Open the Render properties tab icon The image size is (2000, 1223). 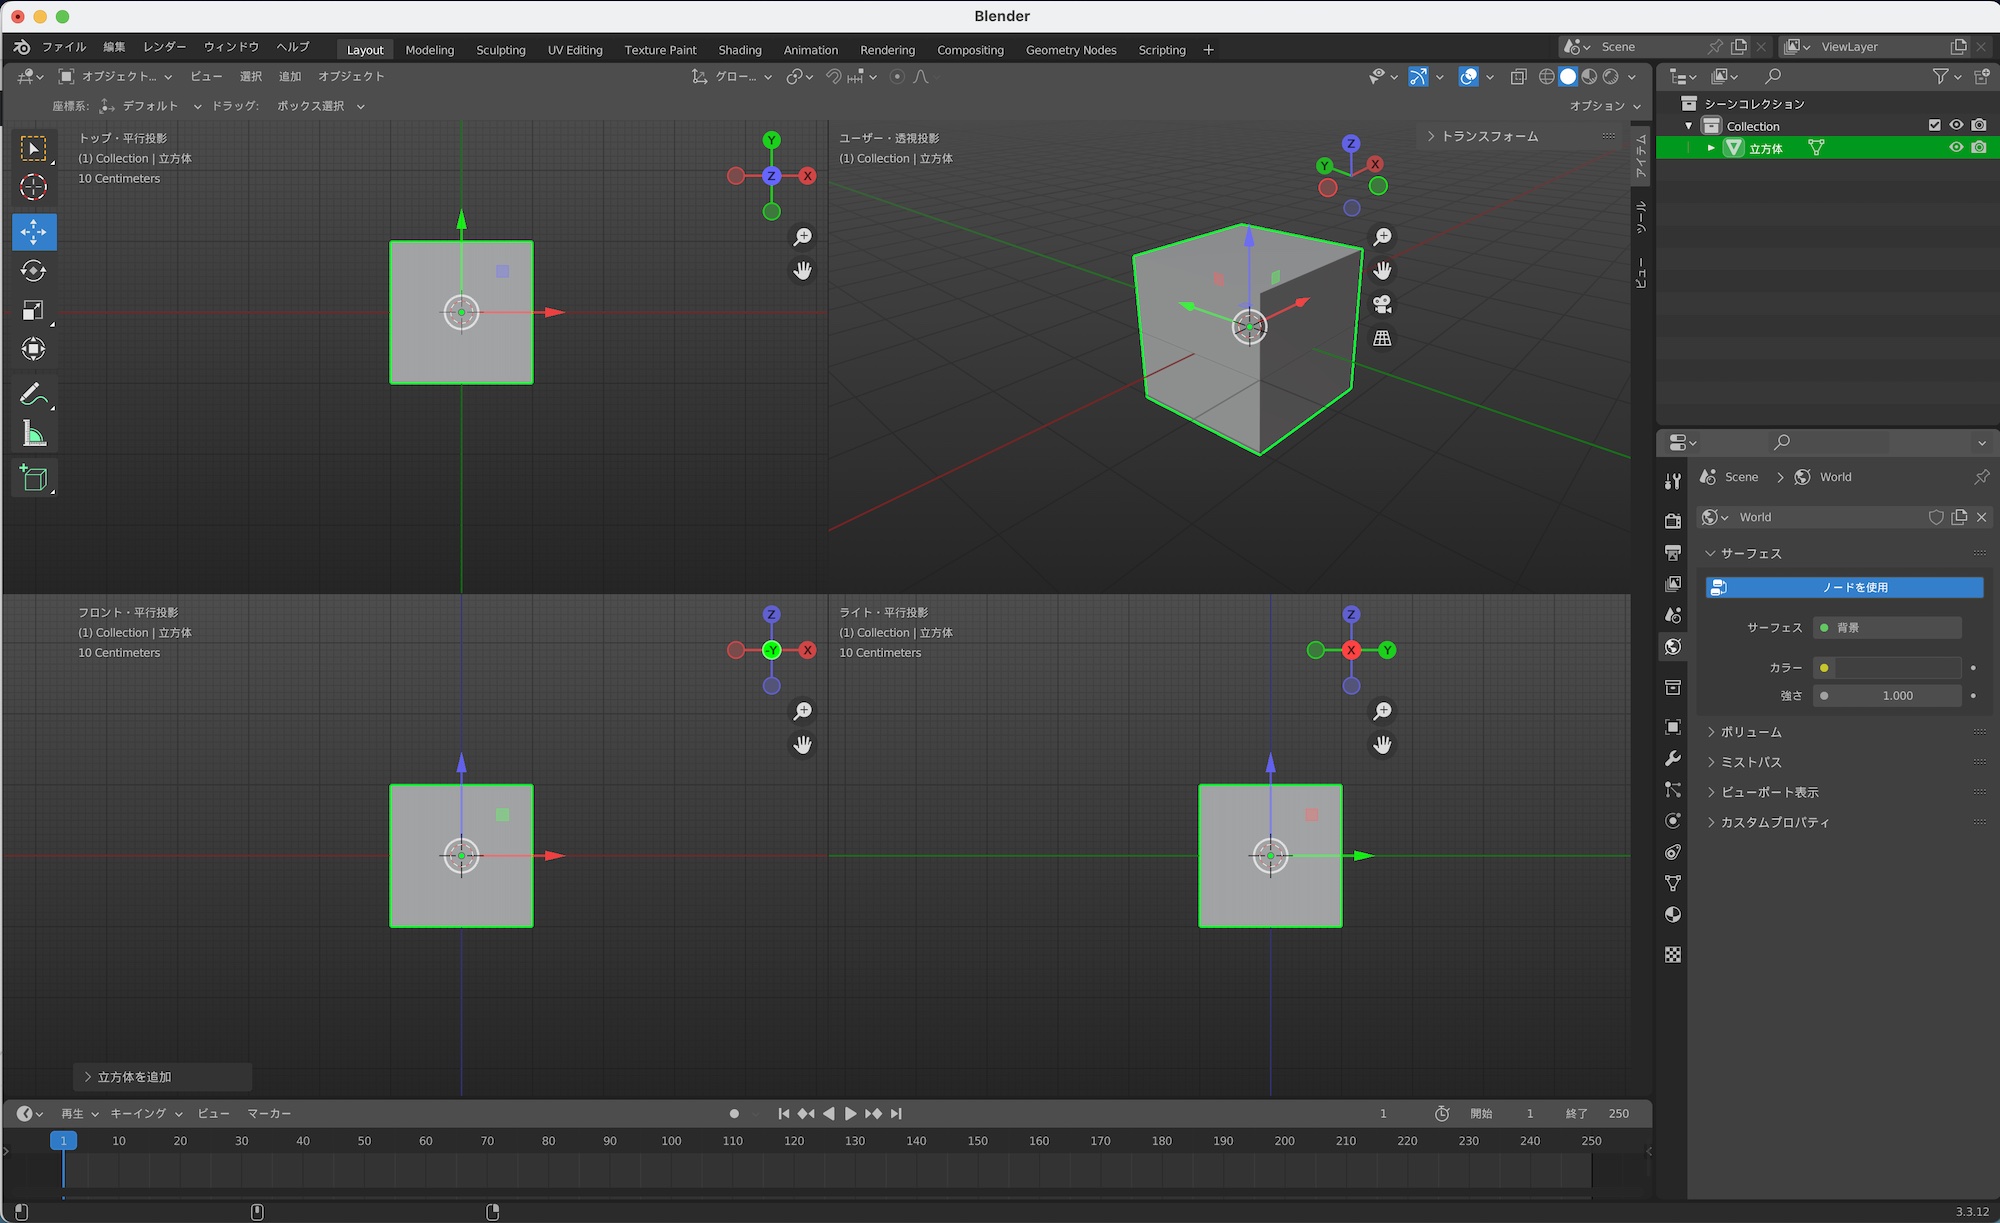(1673, 520)
